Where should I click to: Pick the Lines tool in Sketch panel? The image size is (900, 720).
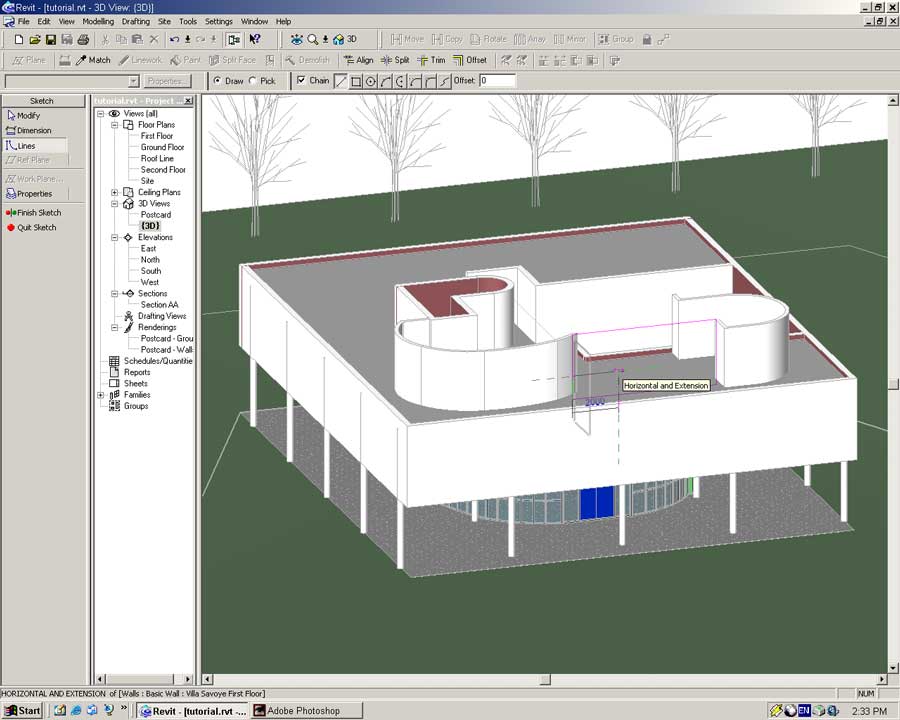tap(34, 146)
